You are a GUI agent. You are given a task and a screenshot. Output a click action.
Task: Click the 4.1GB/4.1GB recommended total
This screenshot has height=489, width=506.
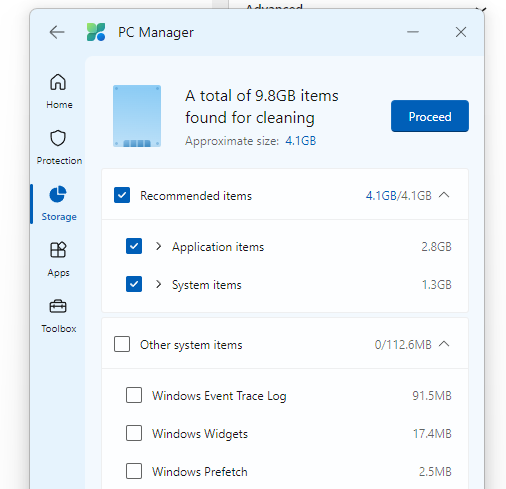(399, 196)
